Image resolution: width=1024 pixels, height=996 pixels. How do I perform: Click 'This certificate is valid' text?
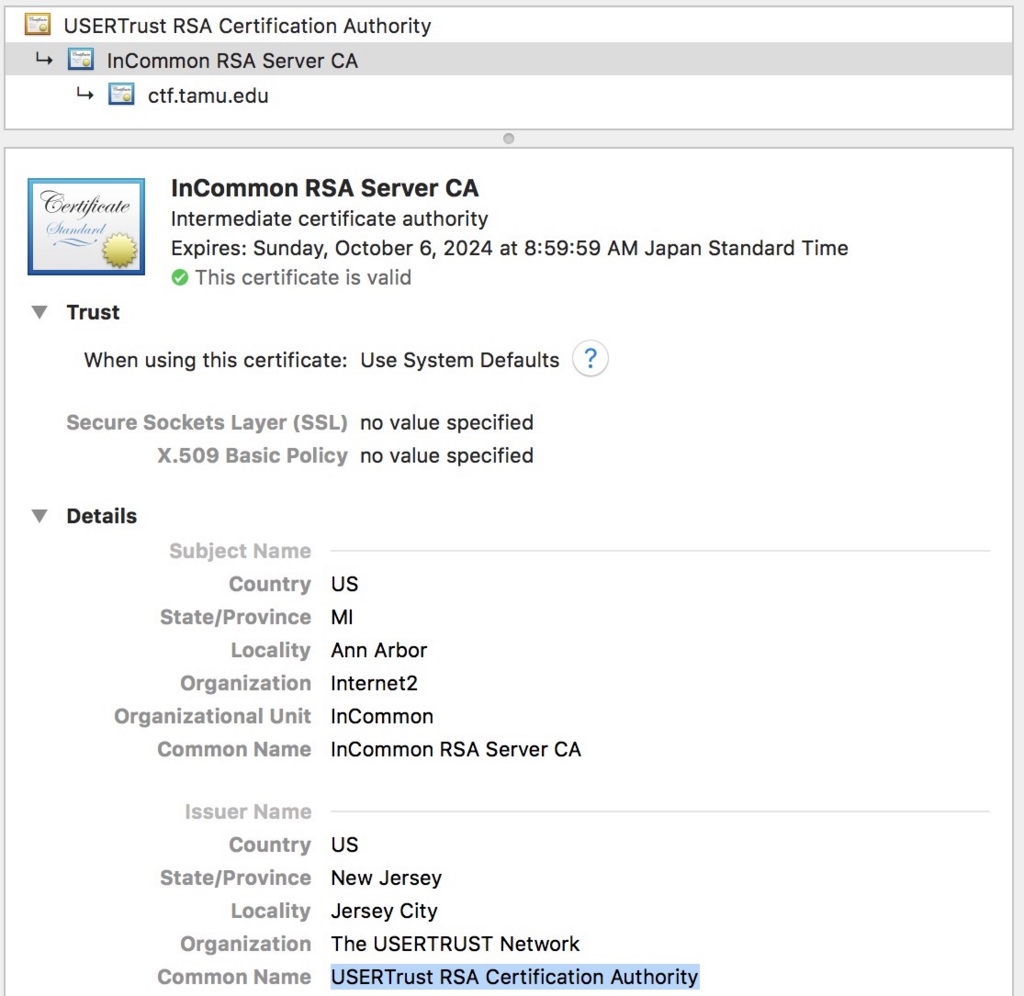pyautogui.click(x=303, y=278)
